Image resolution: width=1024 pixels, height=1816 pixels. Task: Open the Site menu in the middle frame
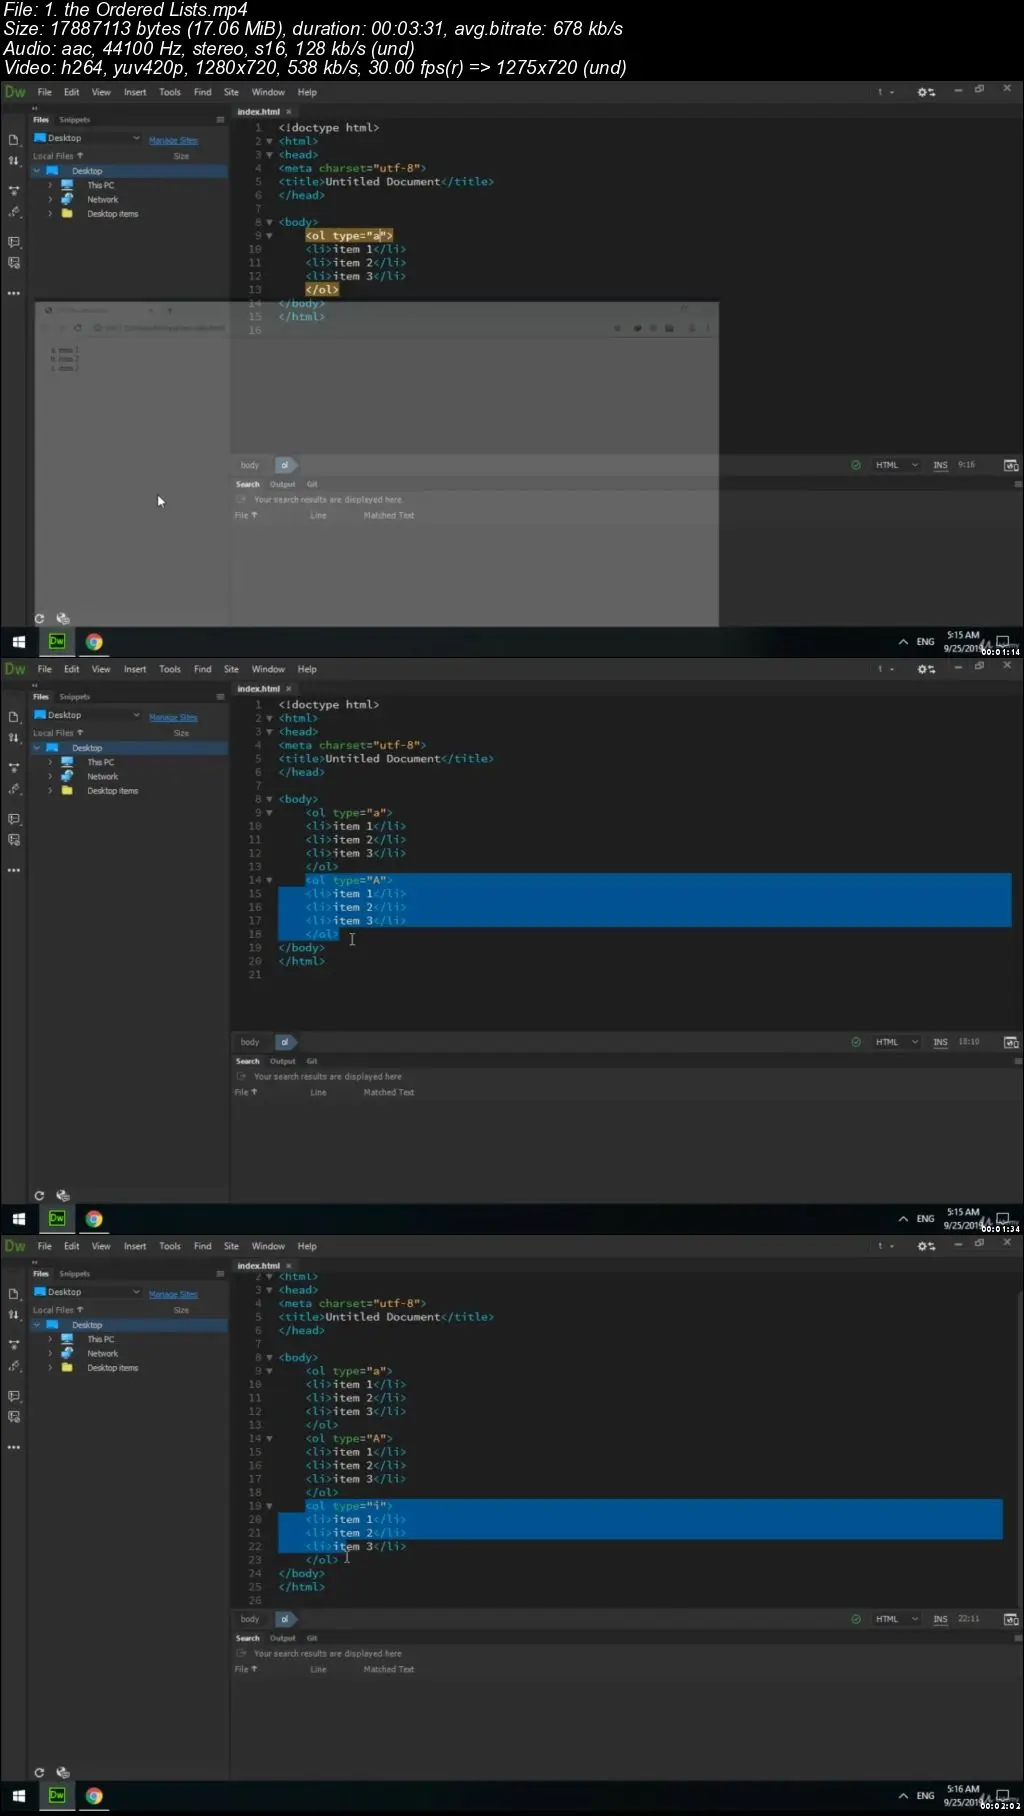pyautogui.click(x=231, y=669)
